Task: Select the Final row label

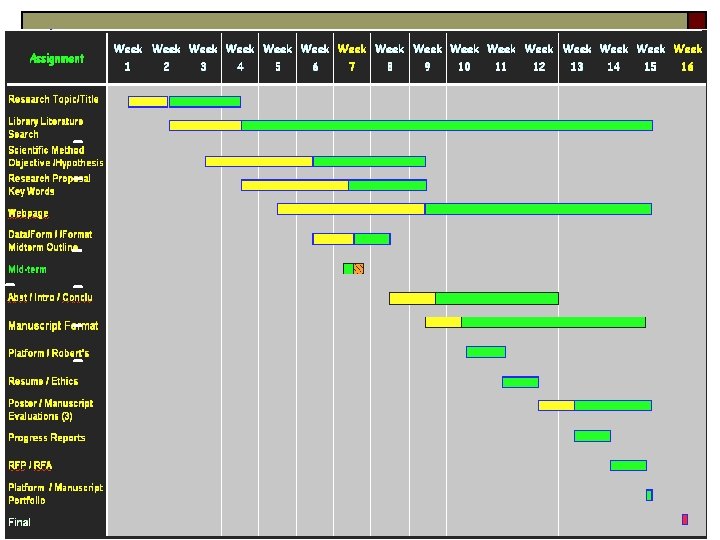Action: pos(19,522)
